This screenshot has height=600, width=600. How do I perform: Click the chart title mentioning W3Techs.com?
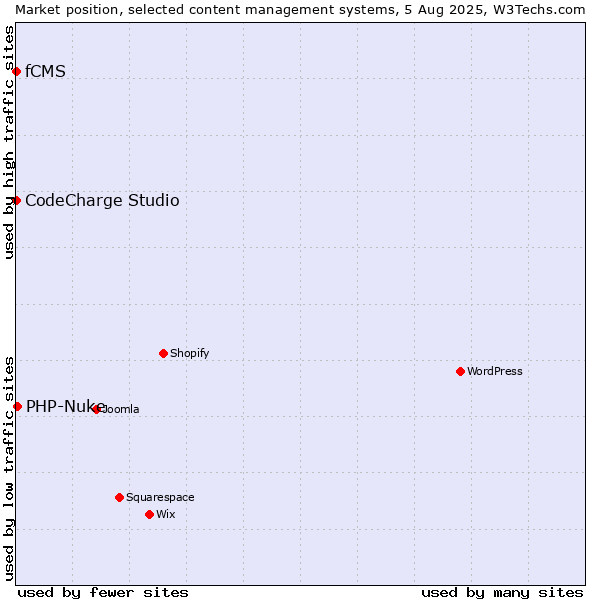point(300,10)
